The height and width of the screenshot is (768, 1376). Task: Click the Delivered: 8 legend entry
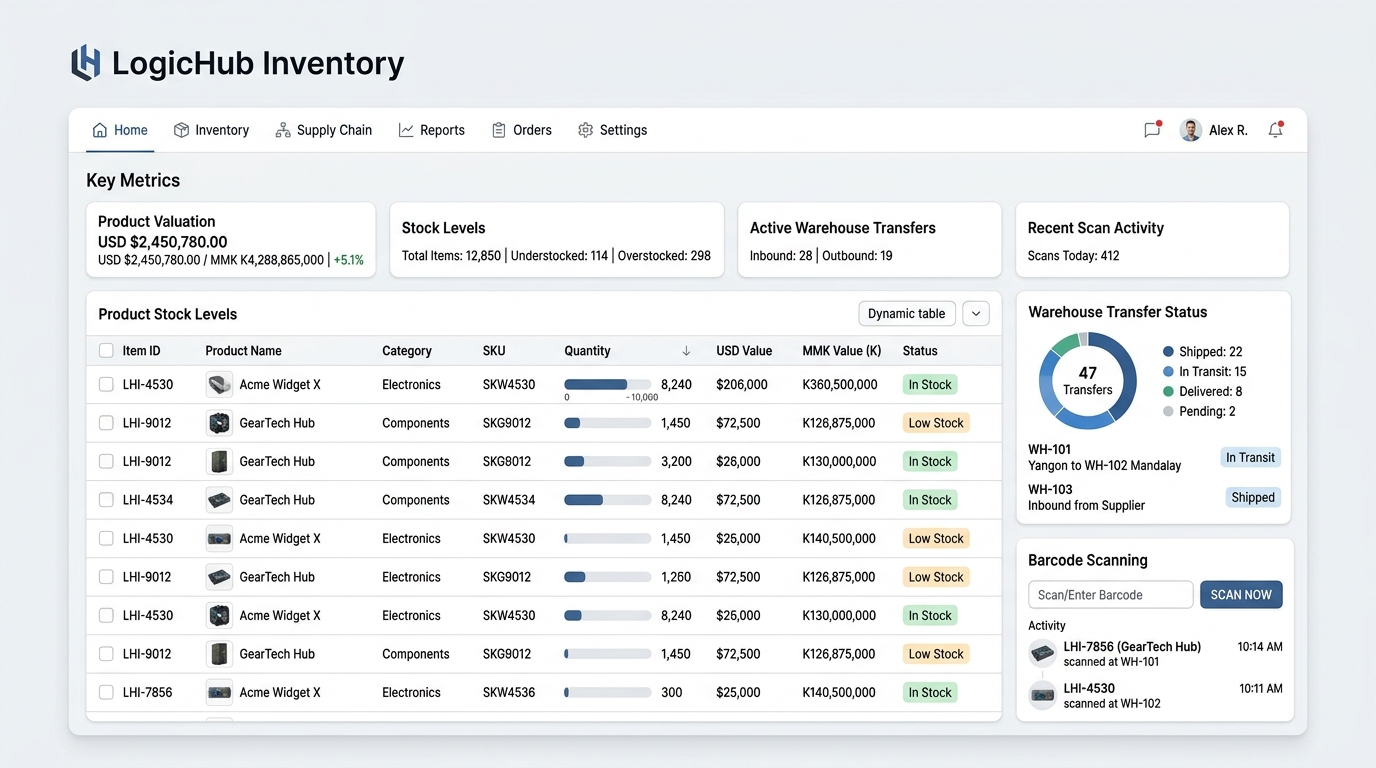pyautogui.click(x=1203, y=392)
